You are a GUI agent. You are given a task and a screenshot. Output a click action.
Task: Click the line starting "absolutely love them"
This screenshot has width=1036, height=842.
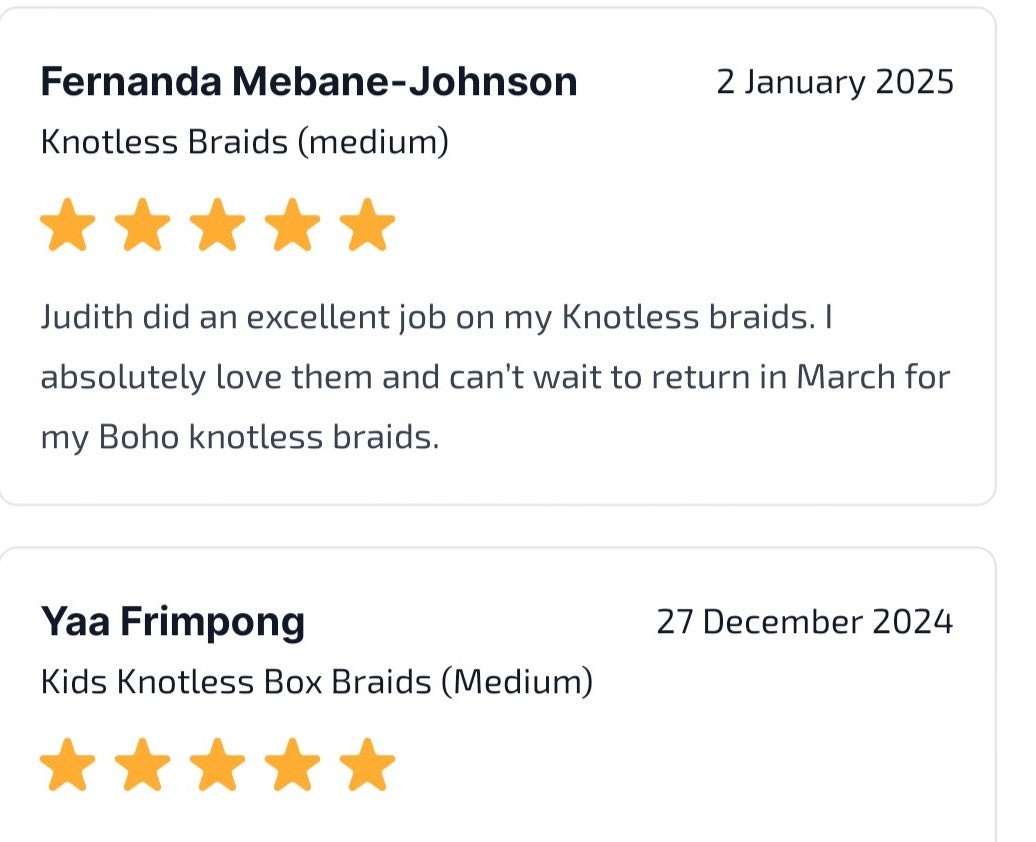point(495,378)
